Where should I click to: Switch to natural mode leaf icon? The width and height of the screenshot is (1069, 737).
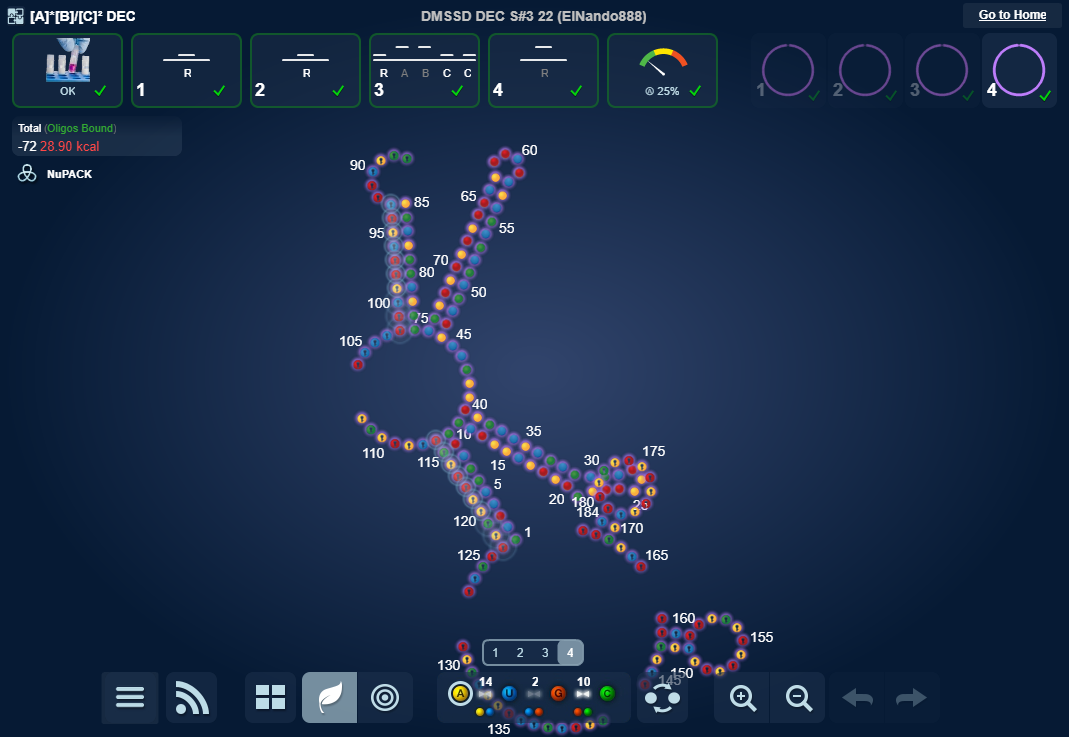pyautogui.click(x=330, y=697)
